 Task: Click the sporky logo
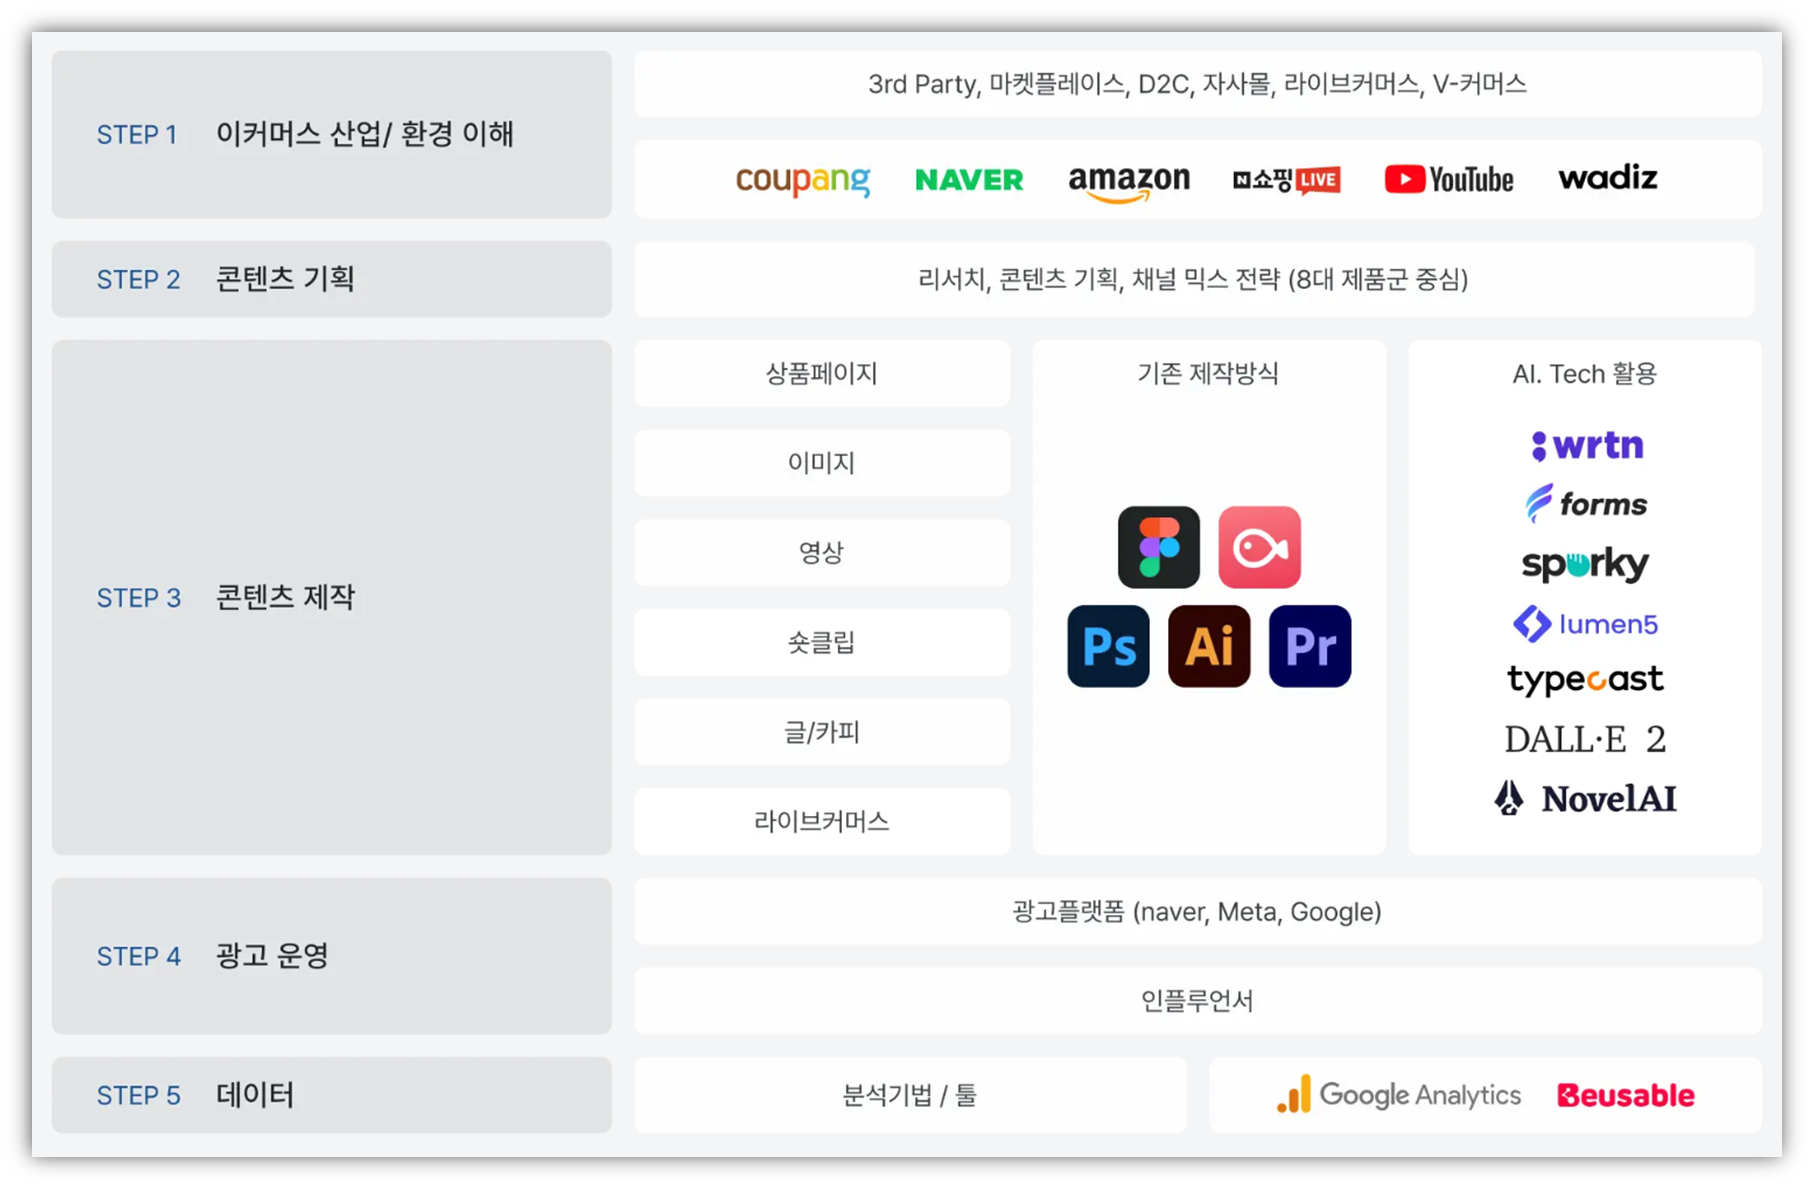pos(1585,564)
